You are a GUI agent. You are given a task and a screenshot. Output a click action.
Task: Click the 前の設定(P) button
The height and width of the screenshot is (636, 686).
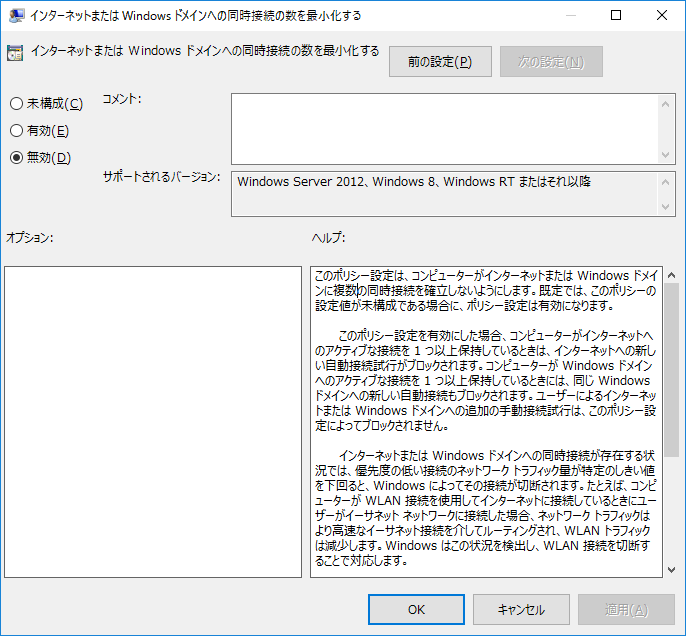(440, 62)
